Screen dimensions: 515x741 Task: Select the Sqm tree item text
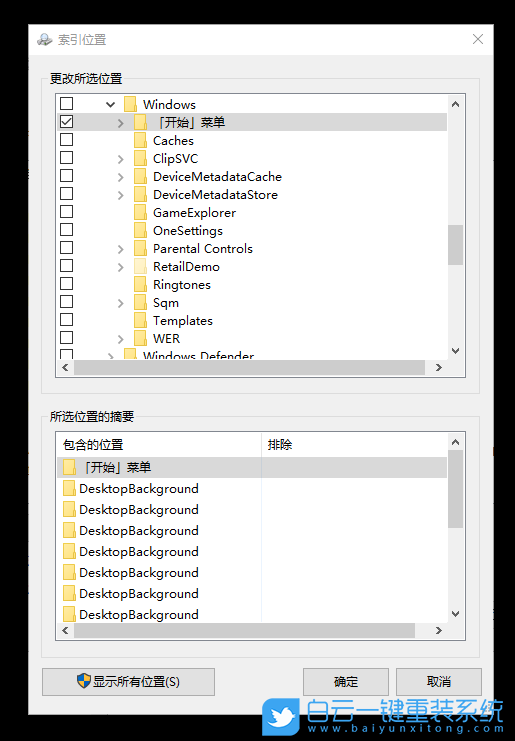(166, 303)
